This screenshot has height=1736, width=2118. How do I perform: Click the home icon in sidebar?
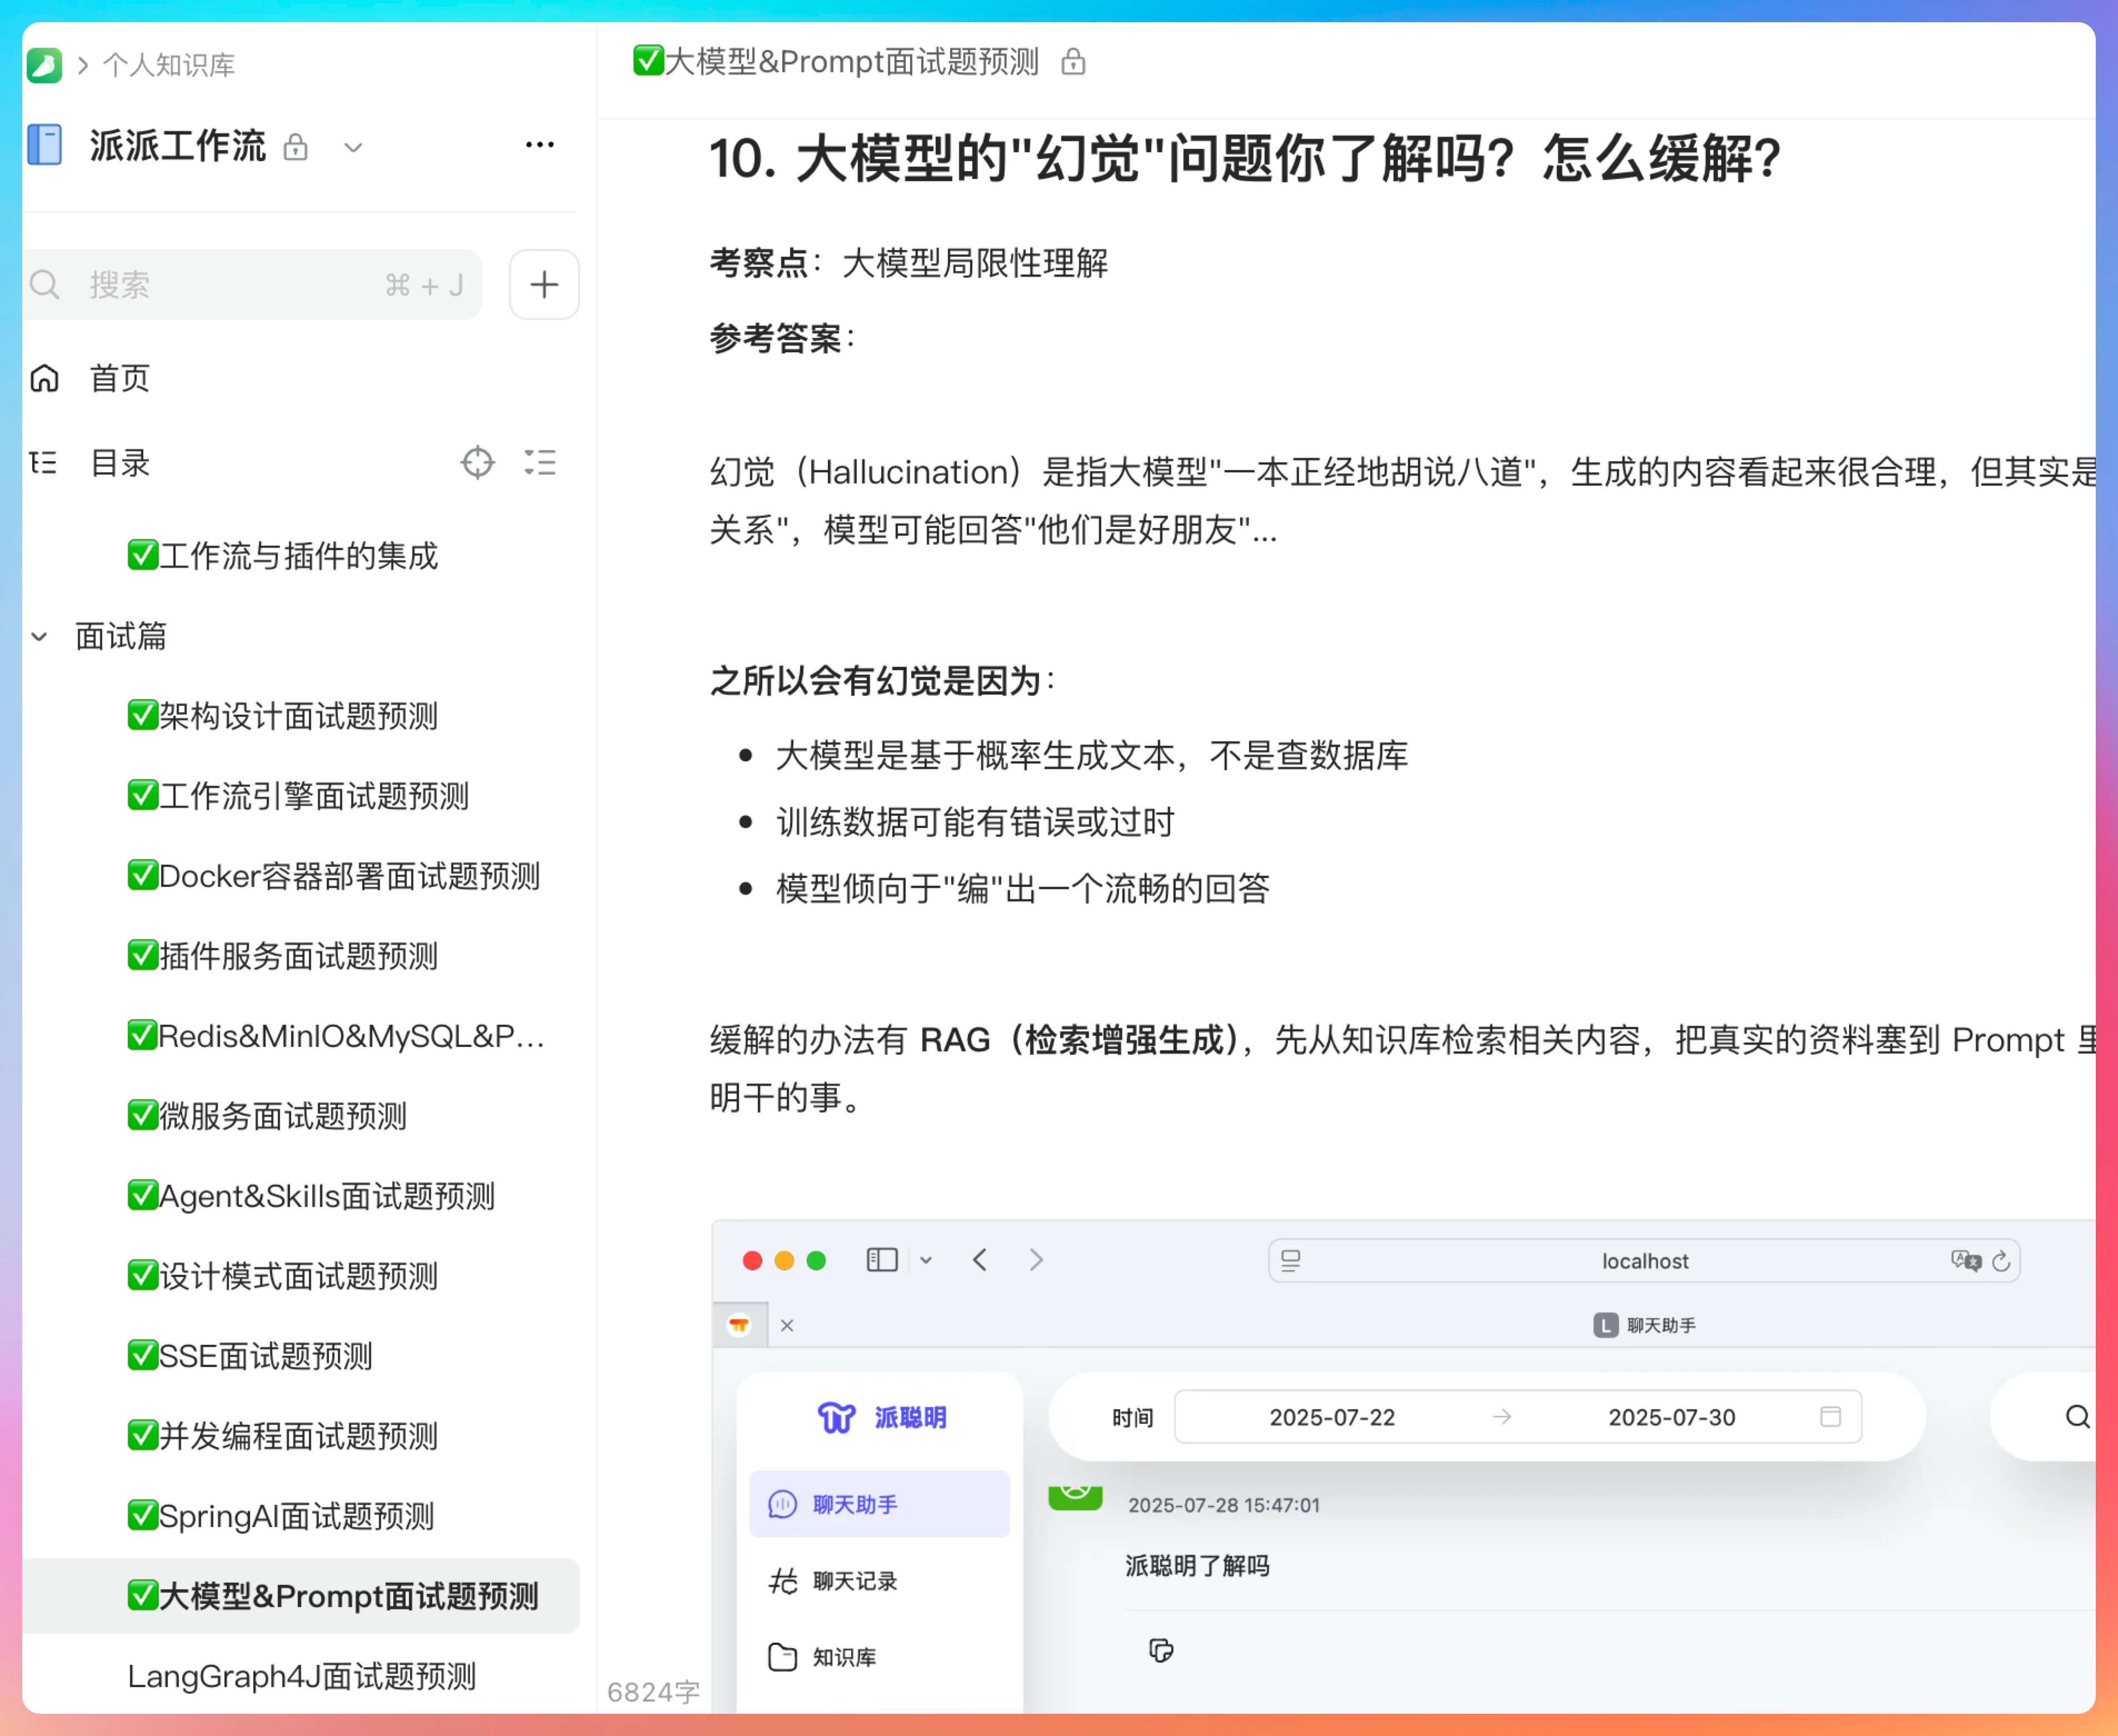[x=45, y=379]
